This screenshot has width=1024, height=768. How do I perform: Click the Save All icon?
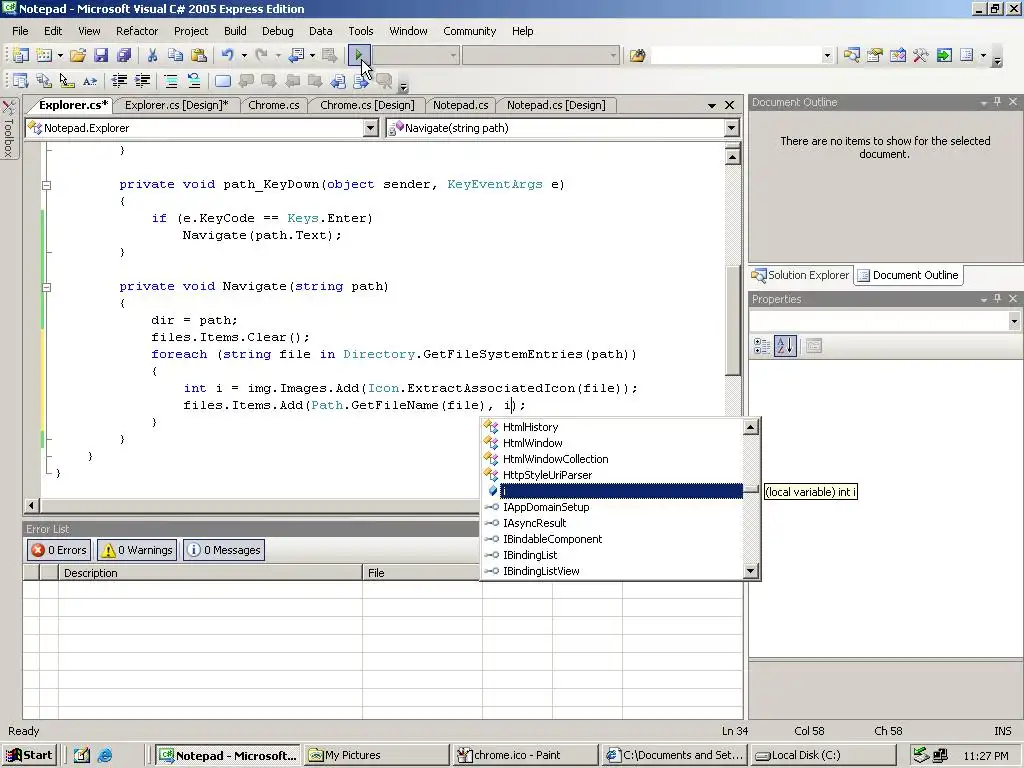[x=123, y=56]
